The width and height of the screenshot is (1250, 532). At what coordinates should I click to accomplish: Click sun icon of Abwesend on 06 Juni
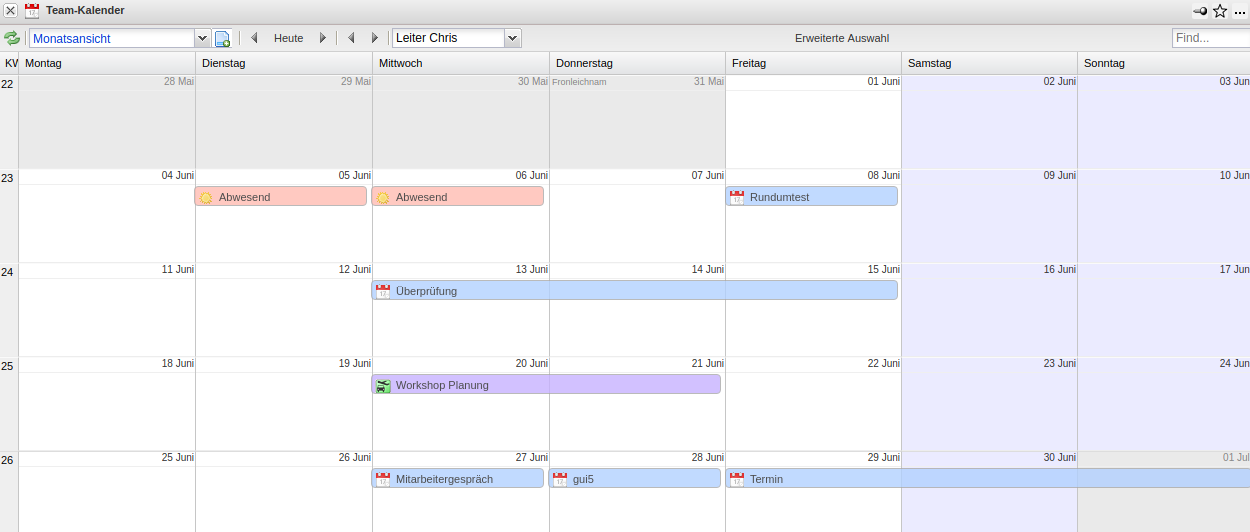point(383,198)
